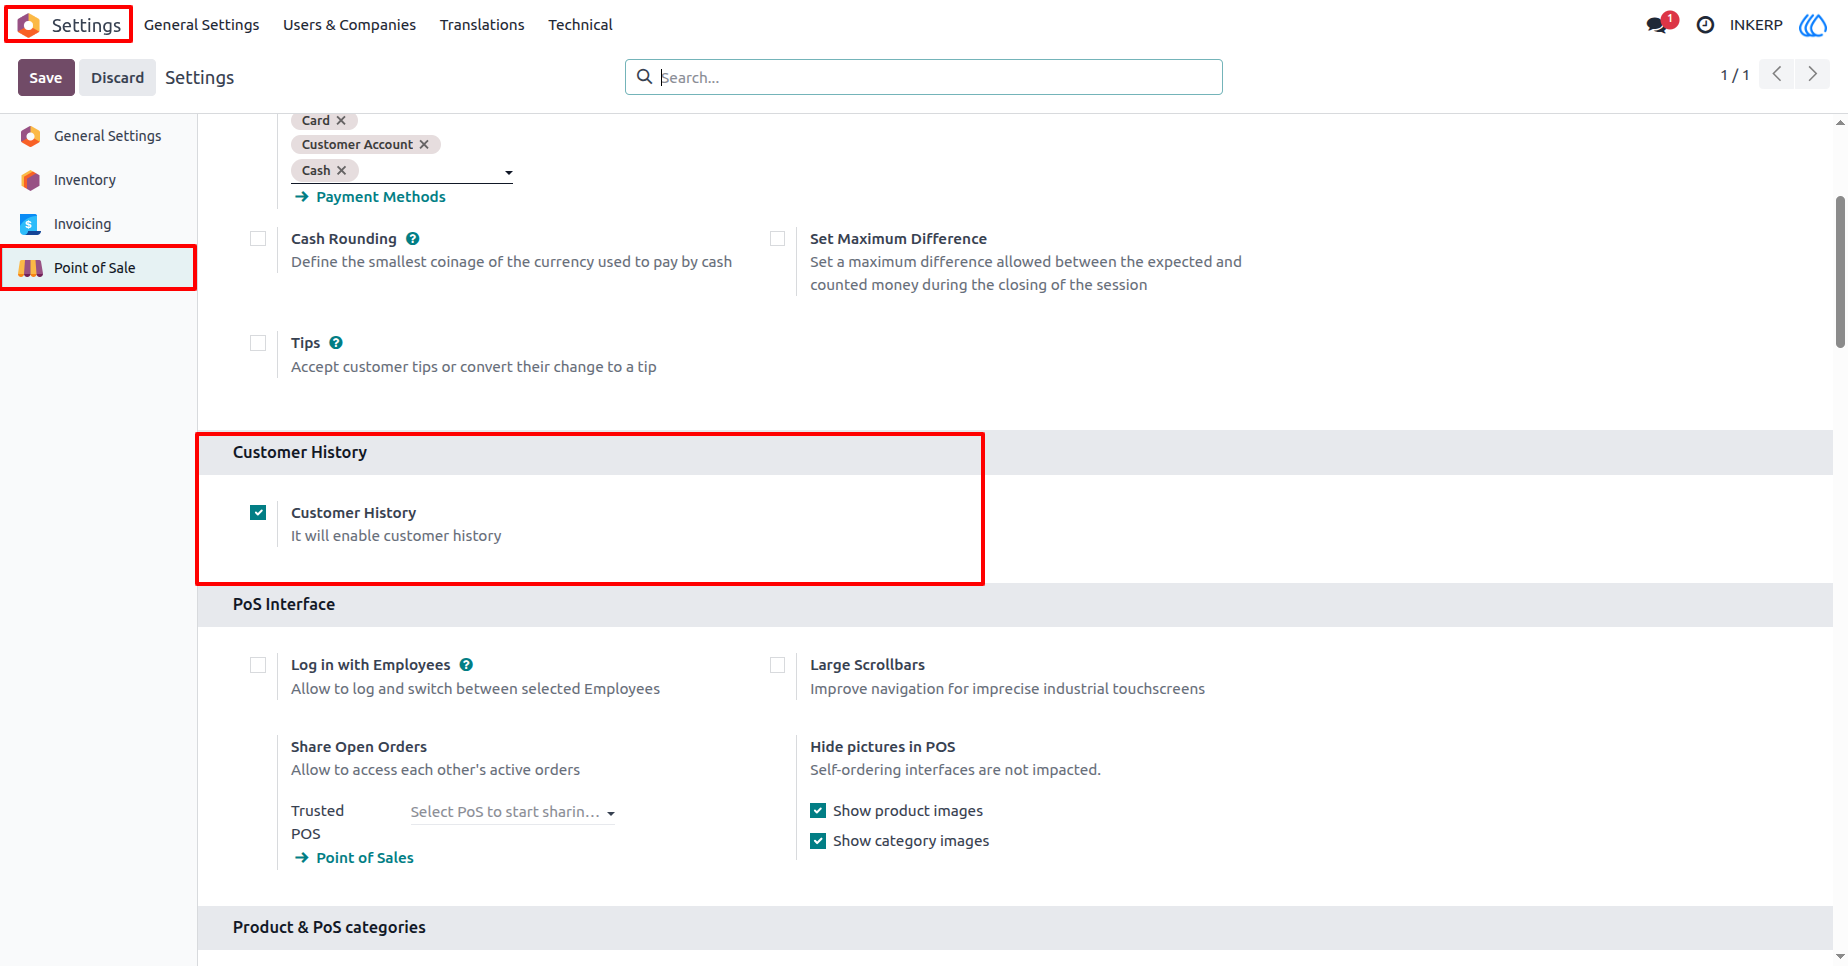Click the Save button
Viewport: 1848px width, 966px height.
46,77
